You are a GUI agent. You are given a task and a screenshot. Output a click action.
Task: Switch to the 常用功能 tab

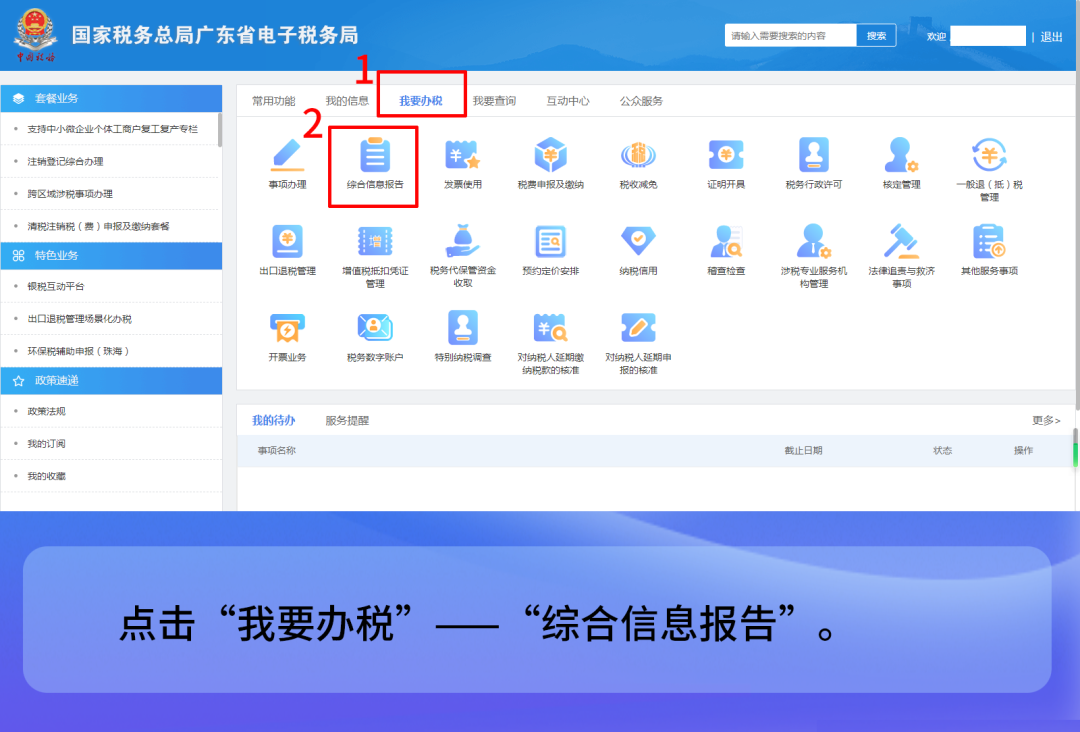coord(273,101)
